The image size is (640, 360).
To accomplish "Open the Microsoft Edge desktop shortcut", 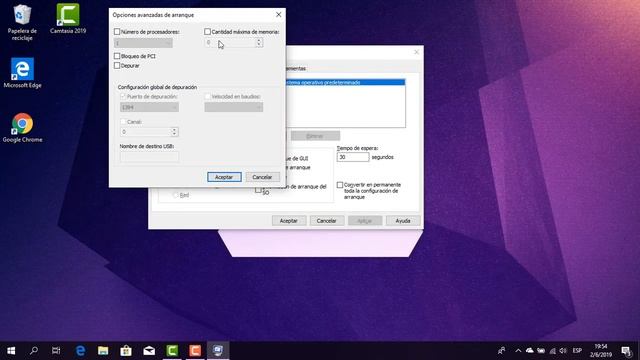I will (22, 73).
